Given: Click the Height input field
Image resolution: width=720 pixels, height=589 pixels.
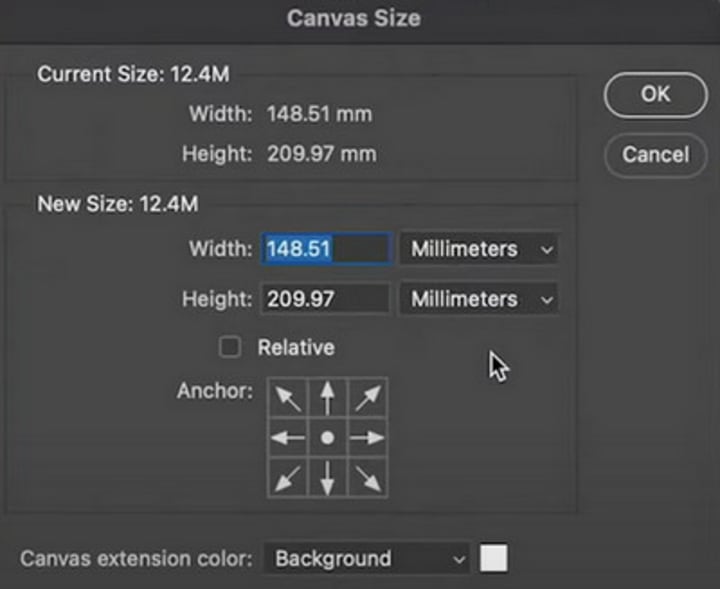Looking at the screenshot, I should tap(326, 299).
